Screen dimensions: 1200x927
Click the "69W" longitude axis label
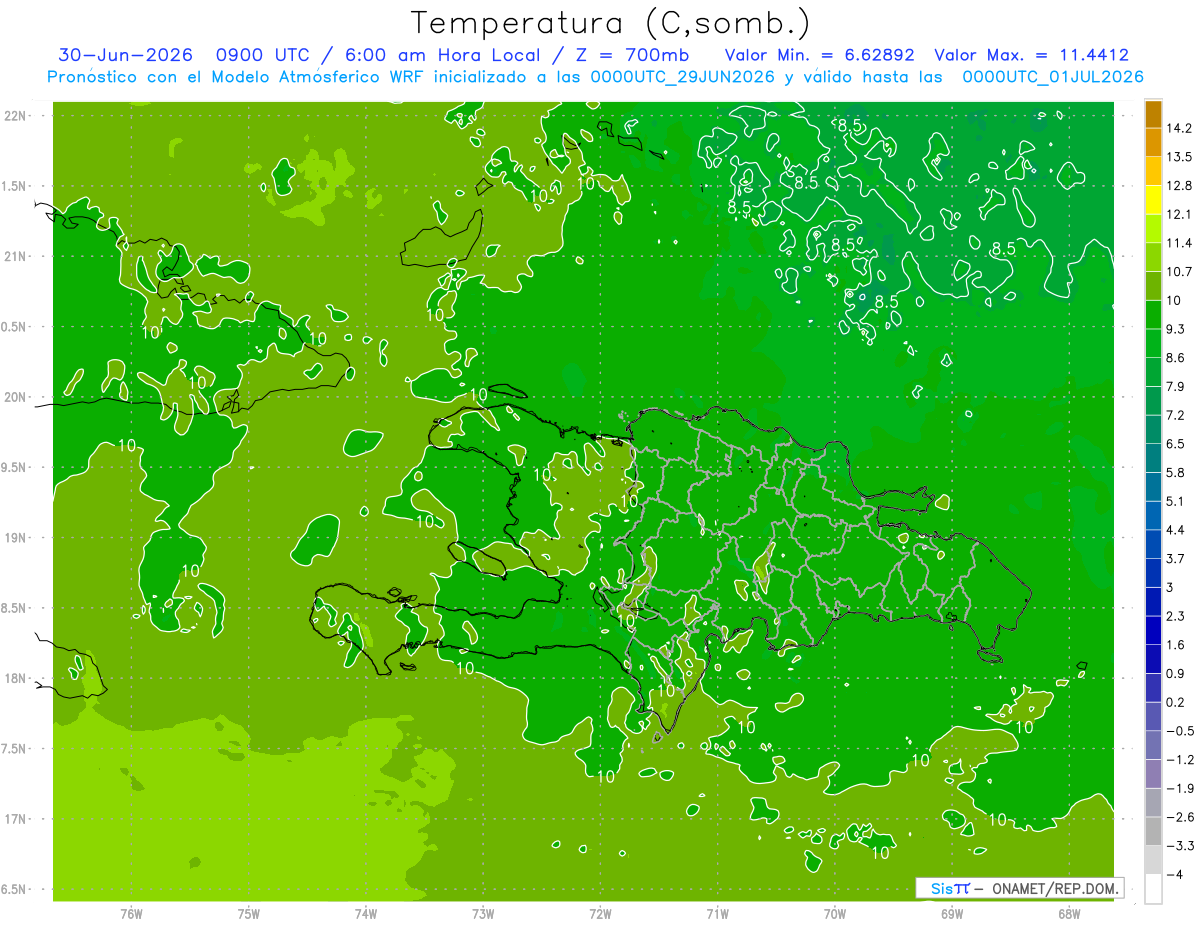952,914
